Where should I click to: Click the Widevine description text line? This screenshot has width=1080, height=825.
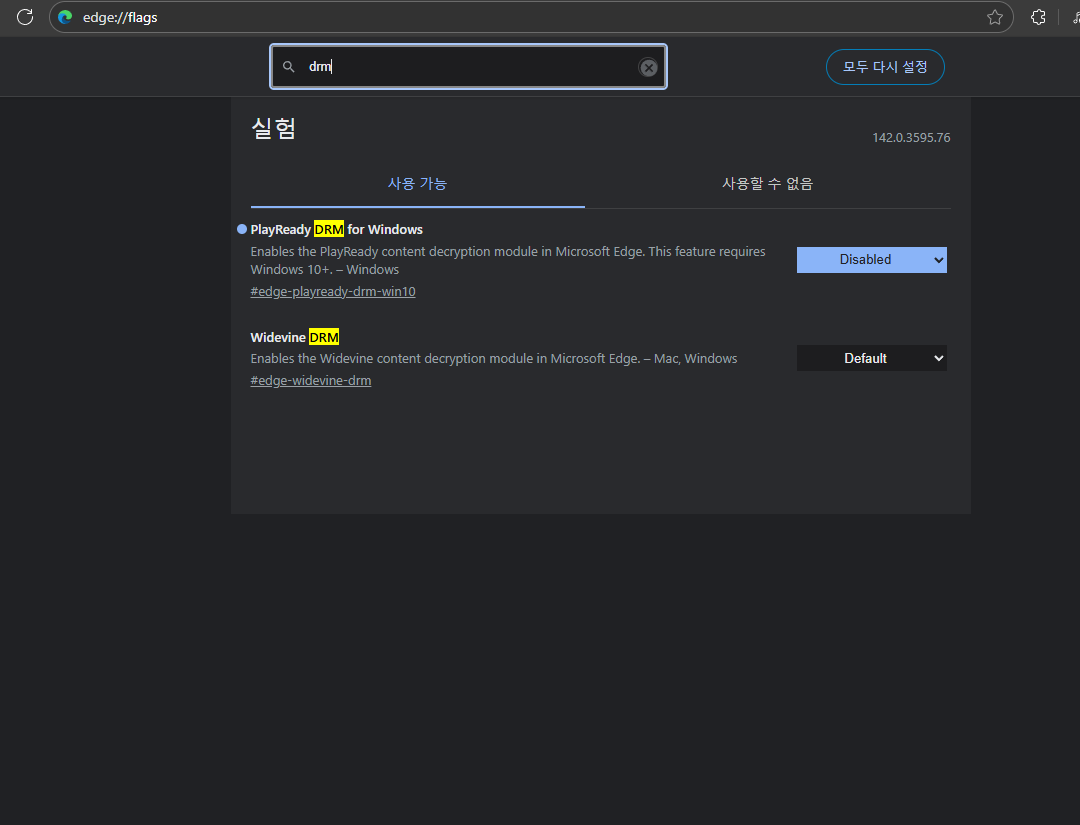coord(494,359)
